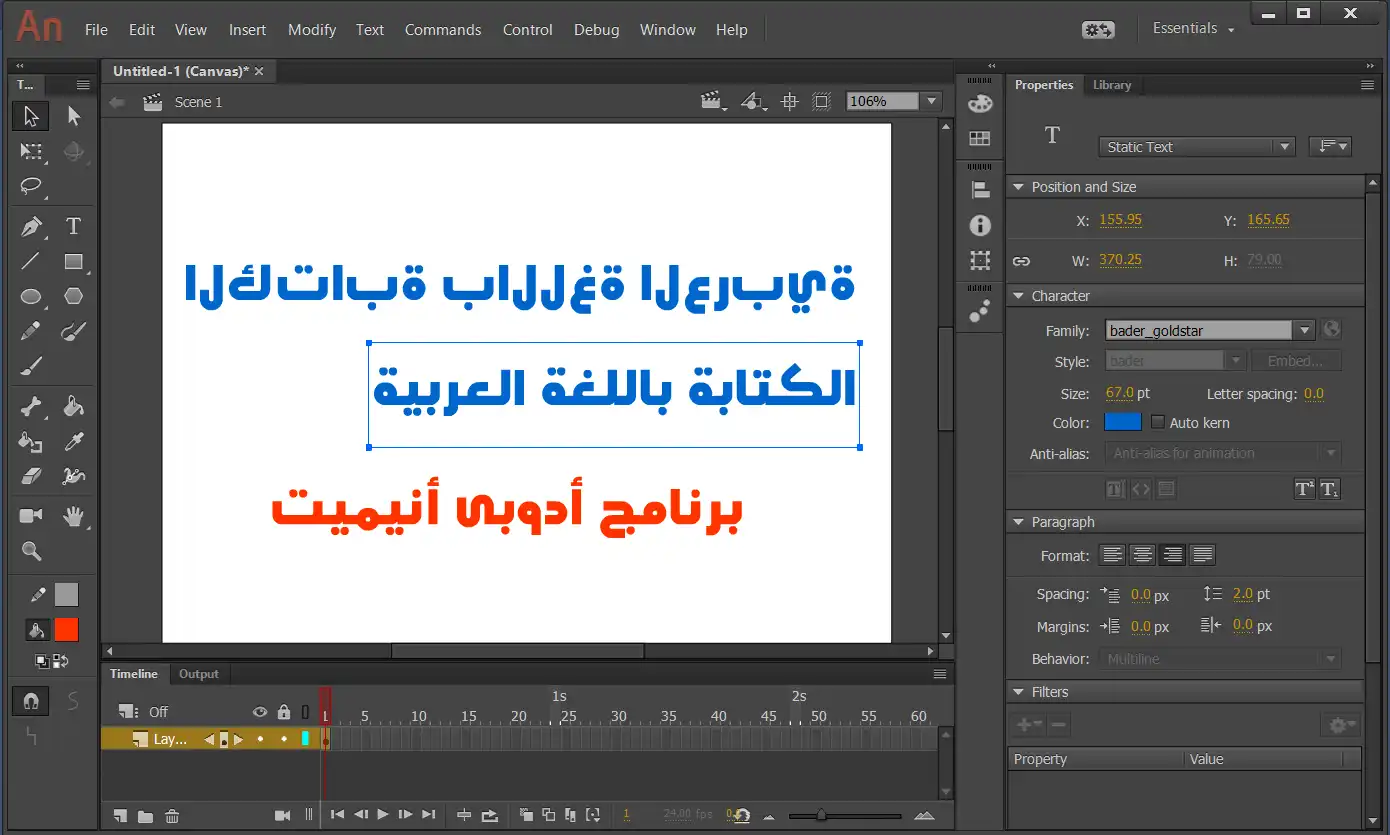Collapse the Paragraph section
Screen dimensions: 1390x835
click(x=1019, y=522)
